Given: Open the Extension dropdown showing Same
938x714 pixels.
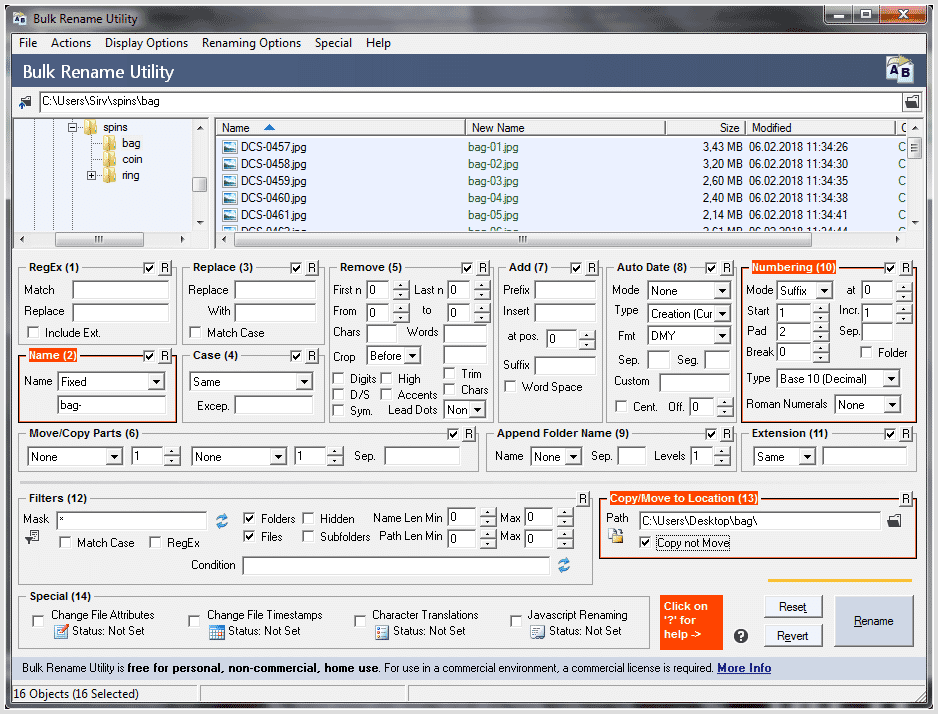Looking at the screenshot, I should (x=807, y=457).
